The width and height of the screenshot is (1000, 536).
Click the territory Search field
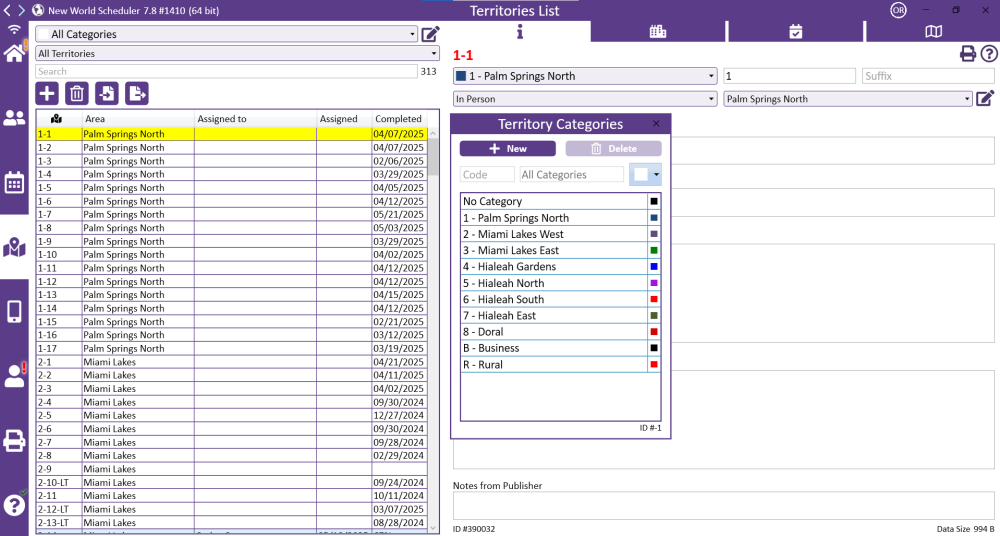[226, 72]
